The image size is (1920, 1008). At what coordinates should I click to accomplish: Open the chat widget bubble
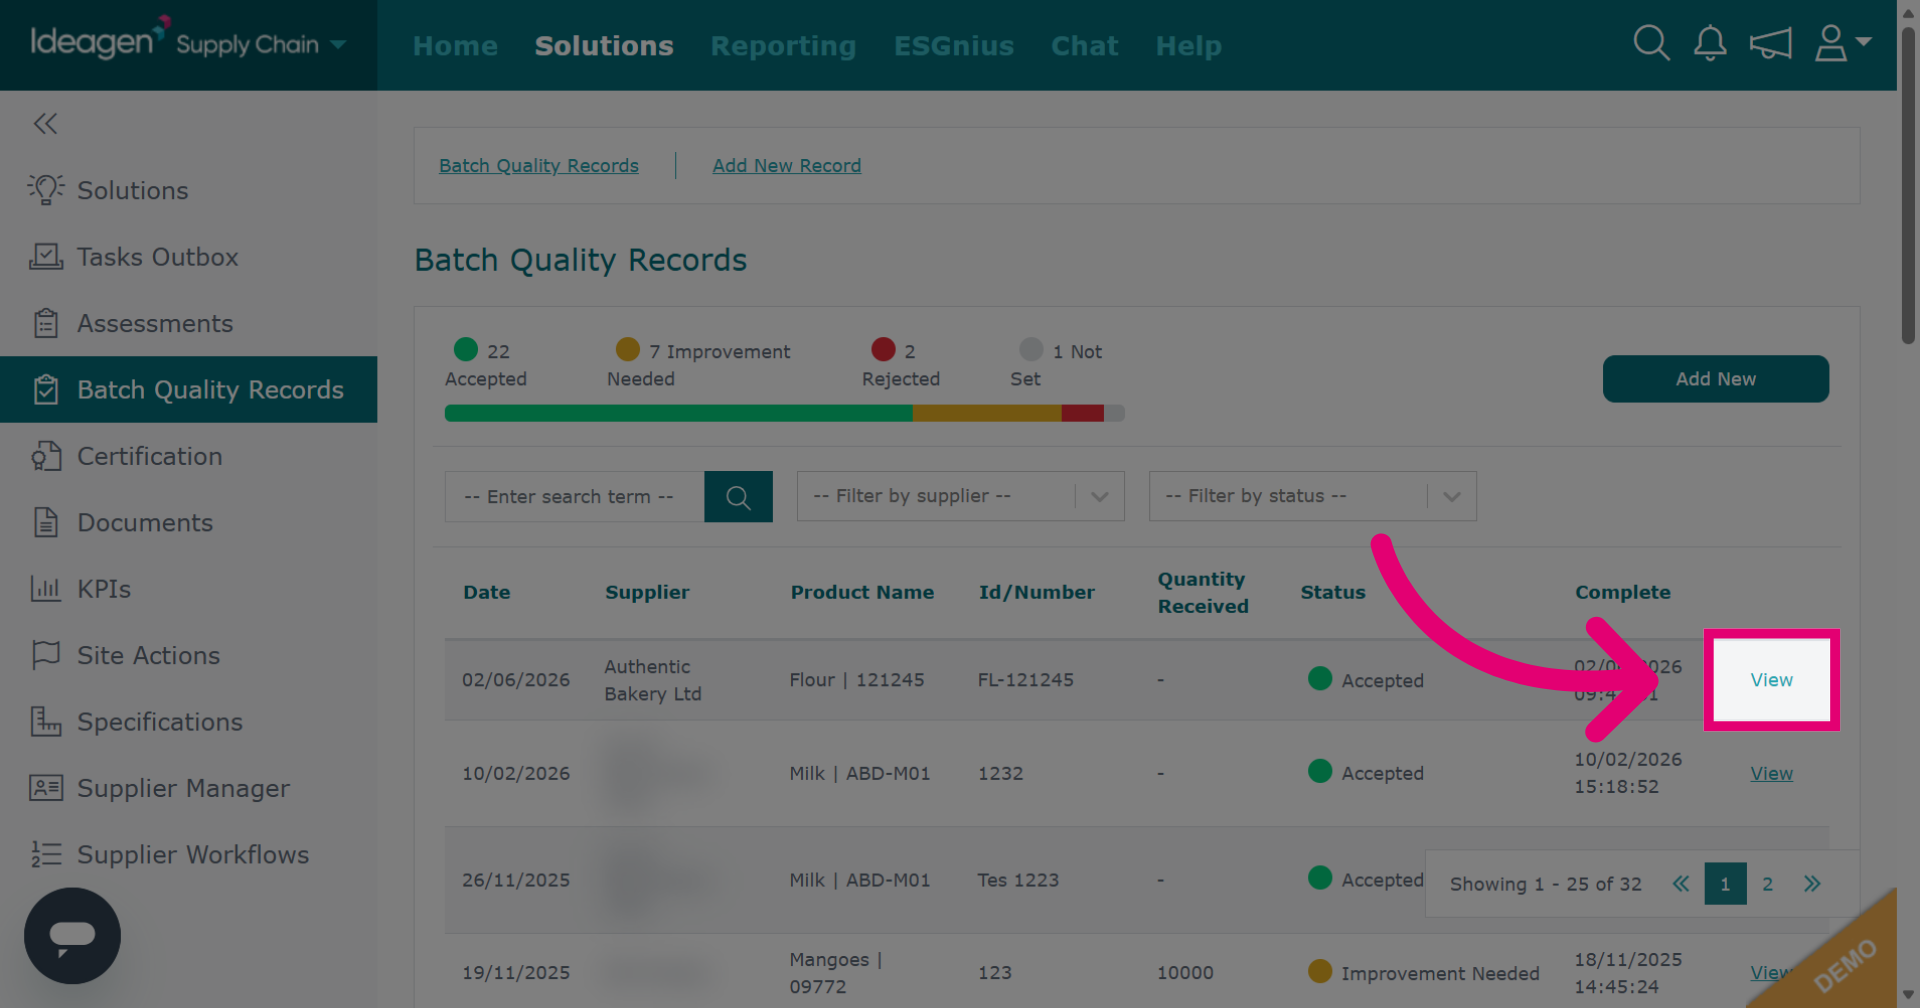(x=72, y=936)
